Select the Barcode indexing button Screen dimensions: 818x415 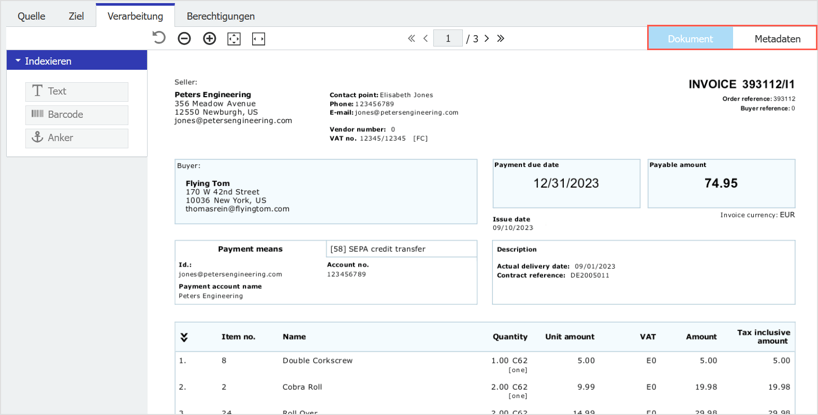tap(77, 114)
